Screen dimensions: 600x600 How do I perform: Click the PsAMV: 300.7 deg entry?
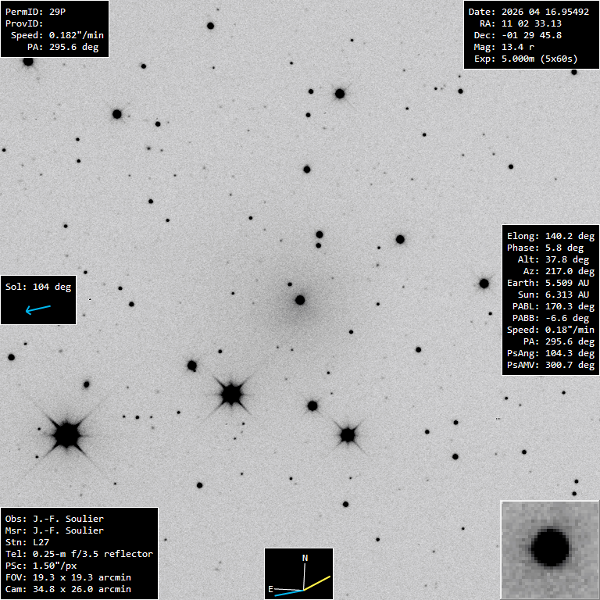pyautogui.click(x=548, y=366)
